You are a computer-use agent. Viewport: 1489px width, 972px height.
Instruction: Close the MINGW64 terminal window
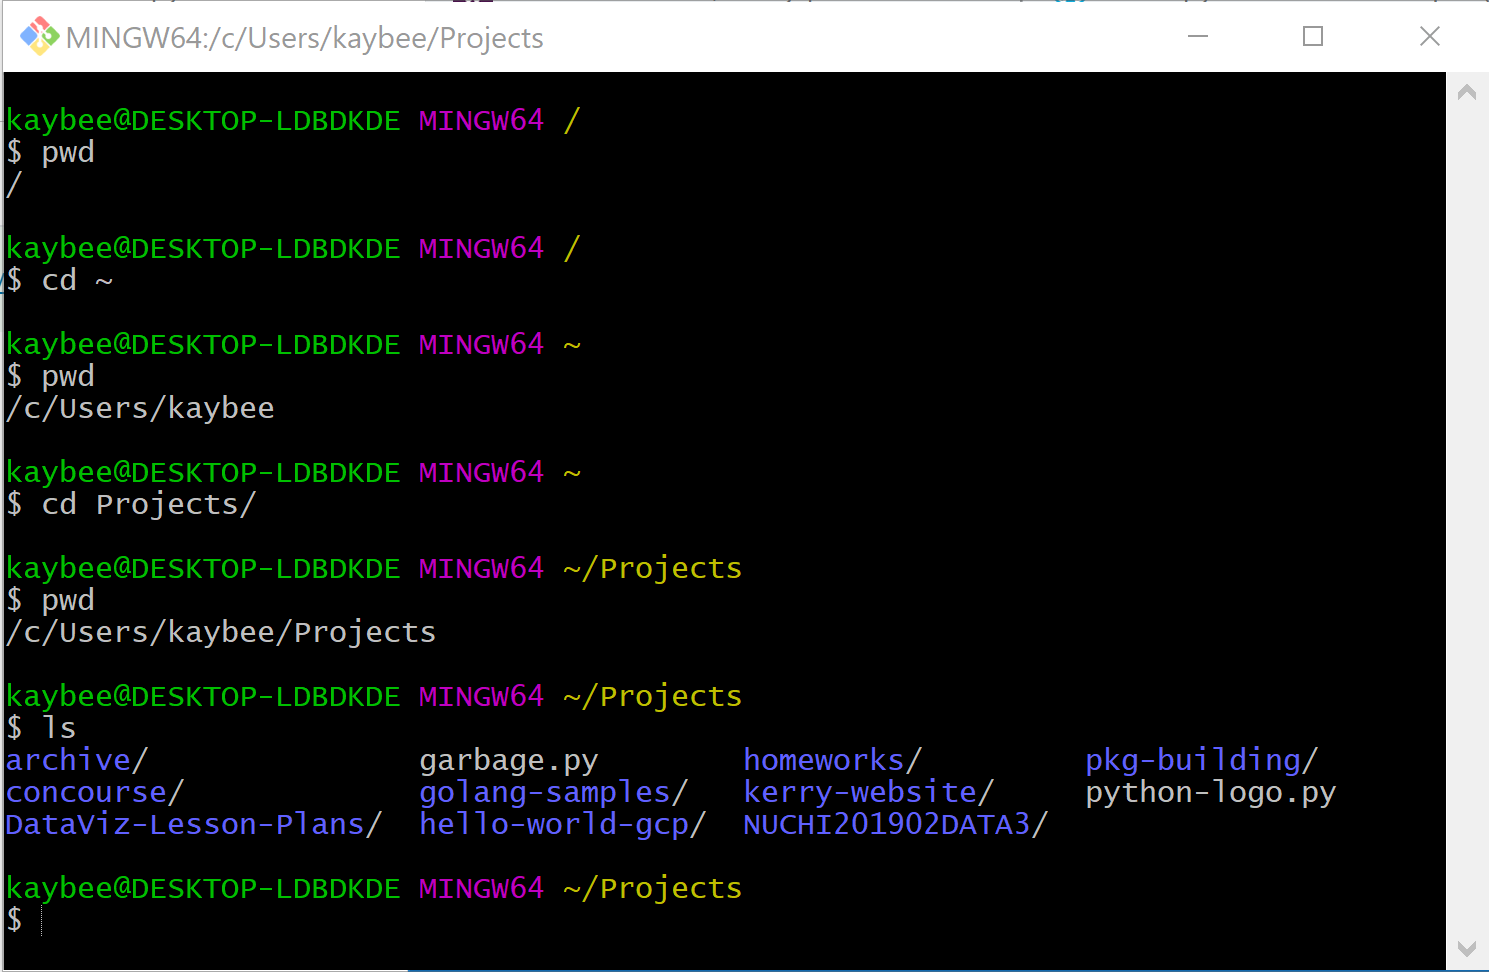tap(1429, 37)
